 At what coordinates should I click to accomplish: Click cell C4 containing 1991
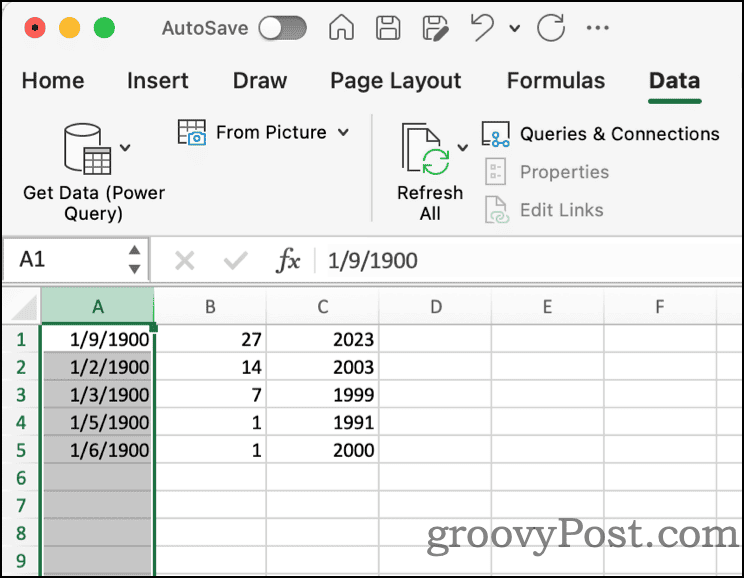click(x=323, y=422)
